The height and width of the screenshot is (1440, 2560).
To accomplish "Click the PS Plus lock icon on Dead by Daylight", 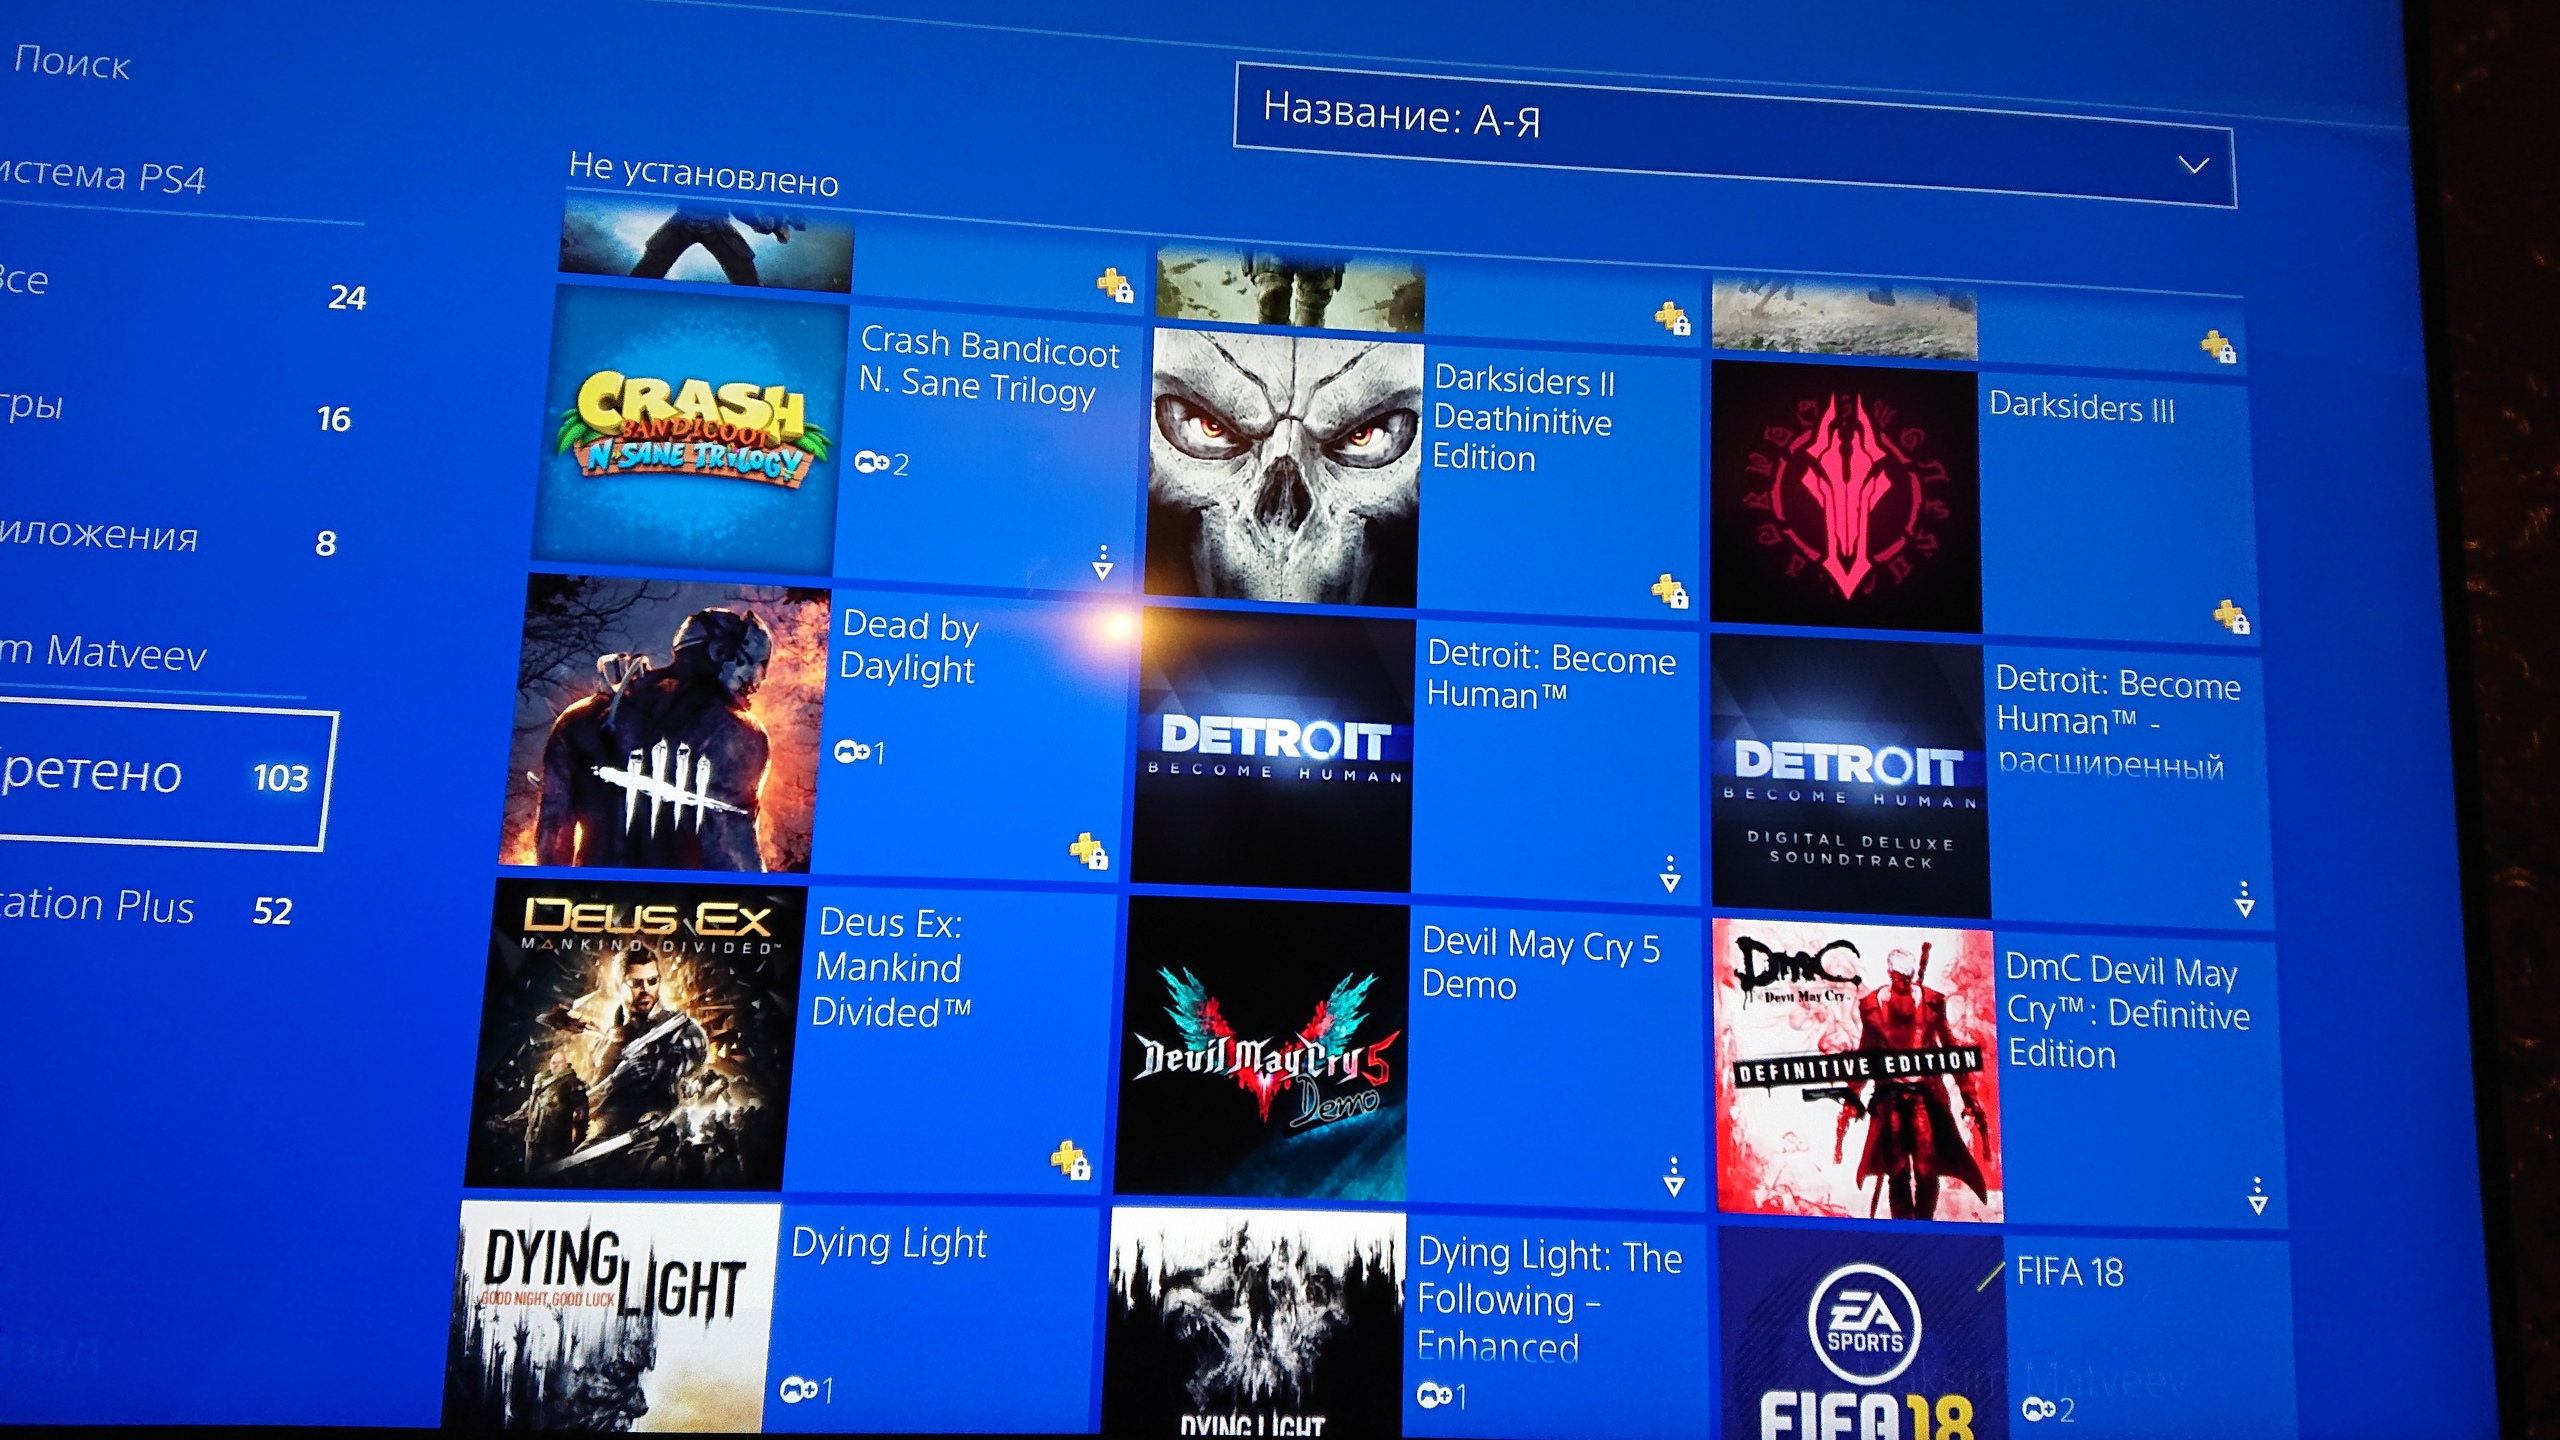I will [1088, 851].
